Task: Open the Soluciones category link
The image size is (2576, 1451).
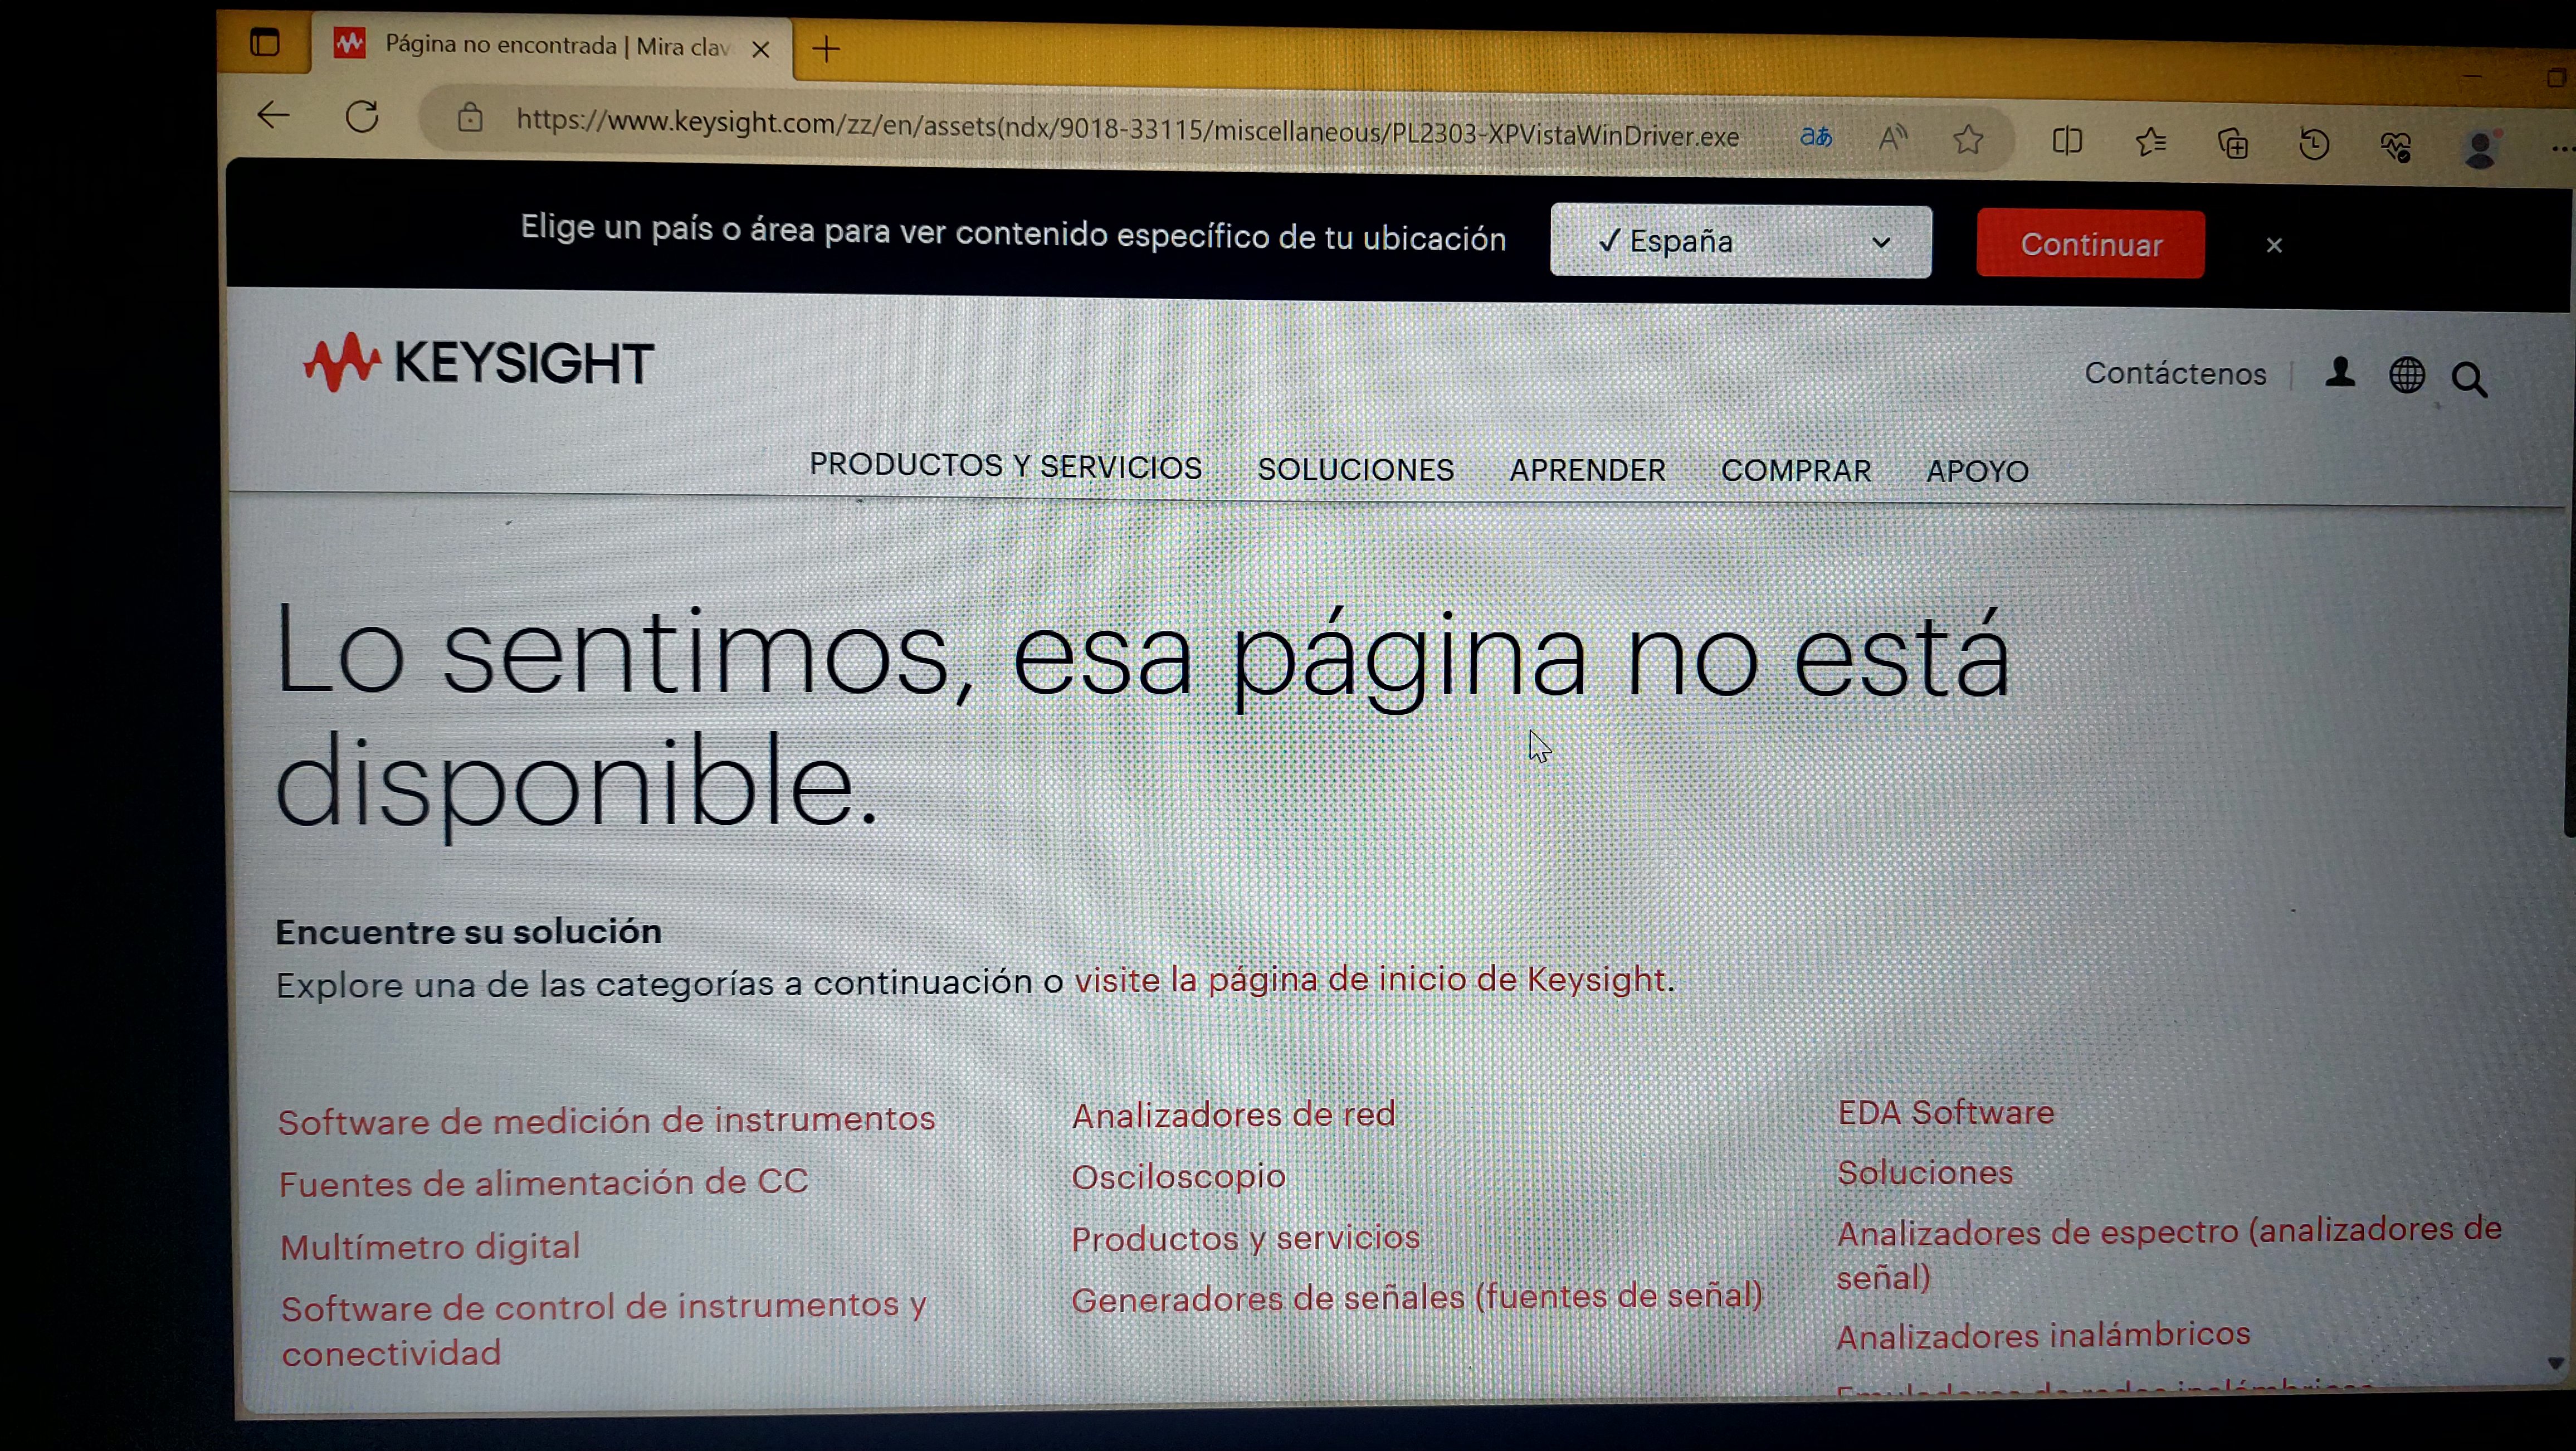Action: (x=1925, y=1172)
